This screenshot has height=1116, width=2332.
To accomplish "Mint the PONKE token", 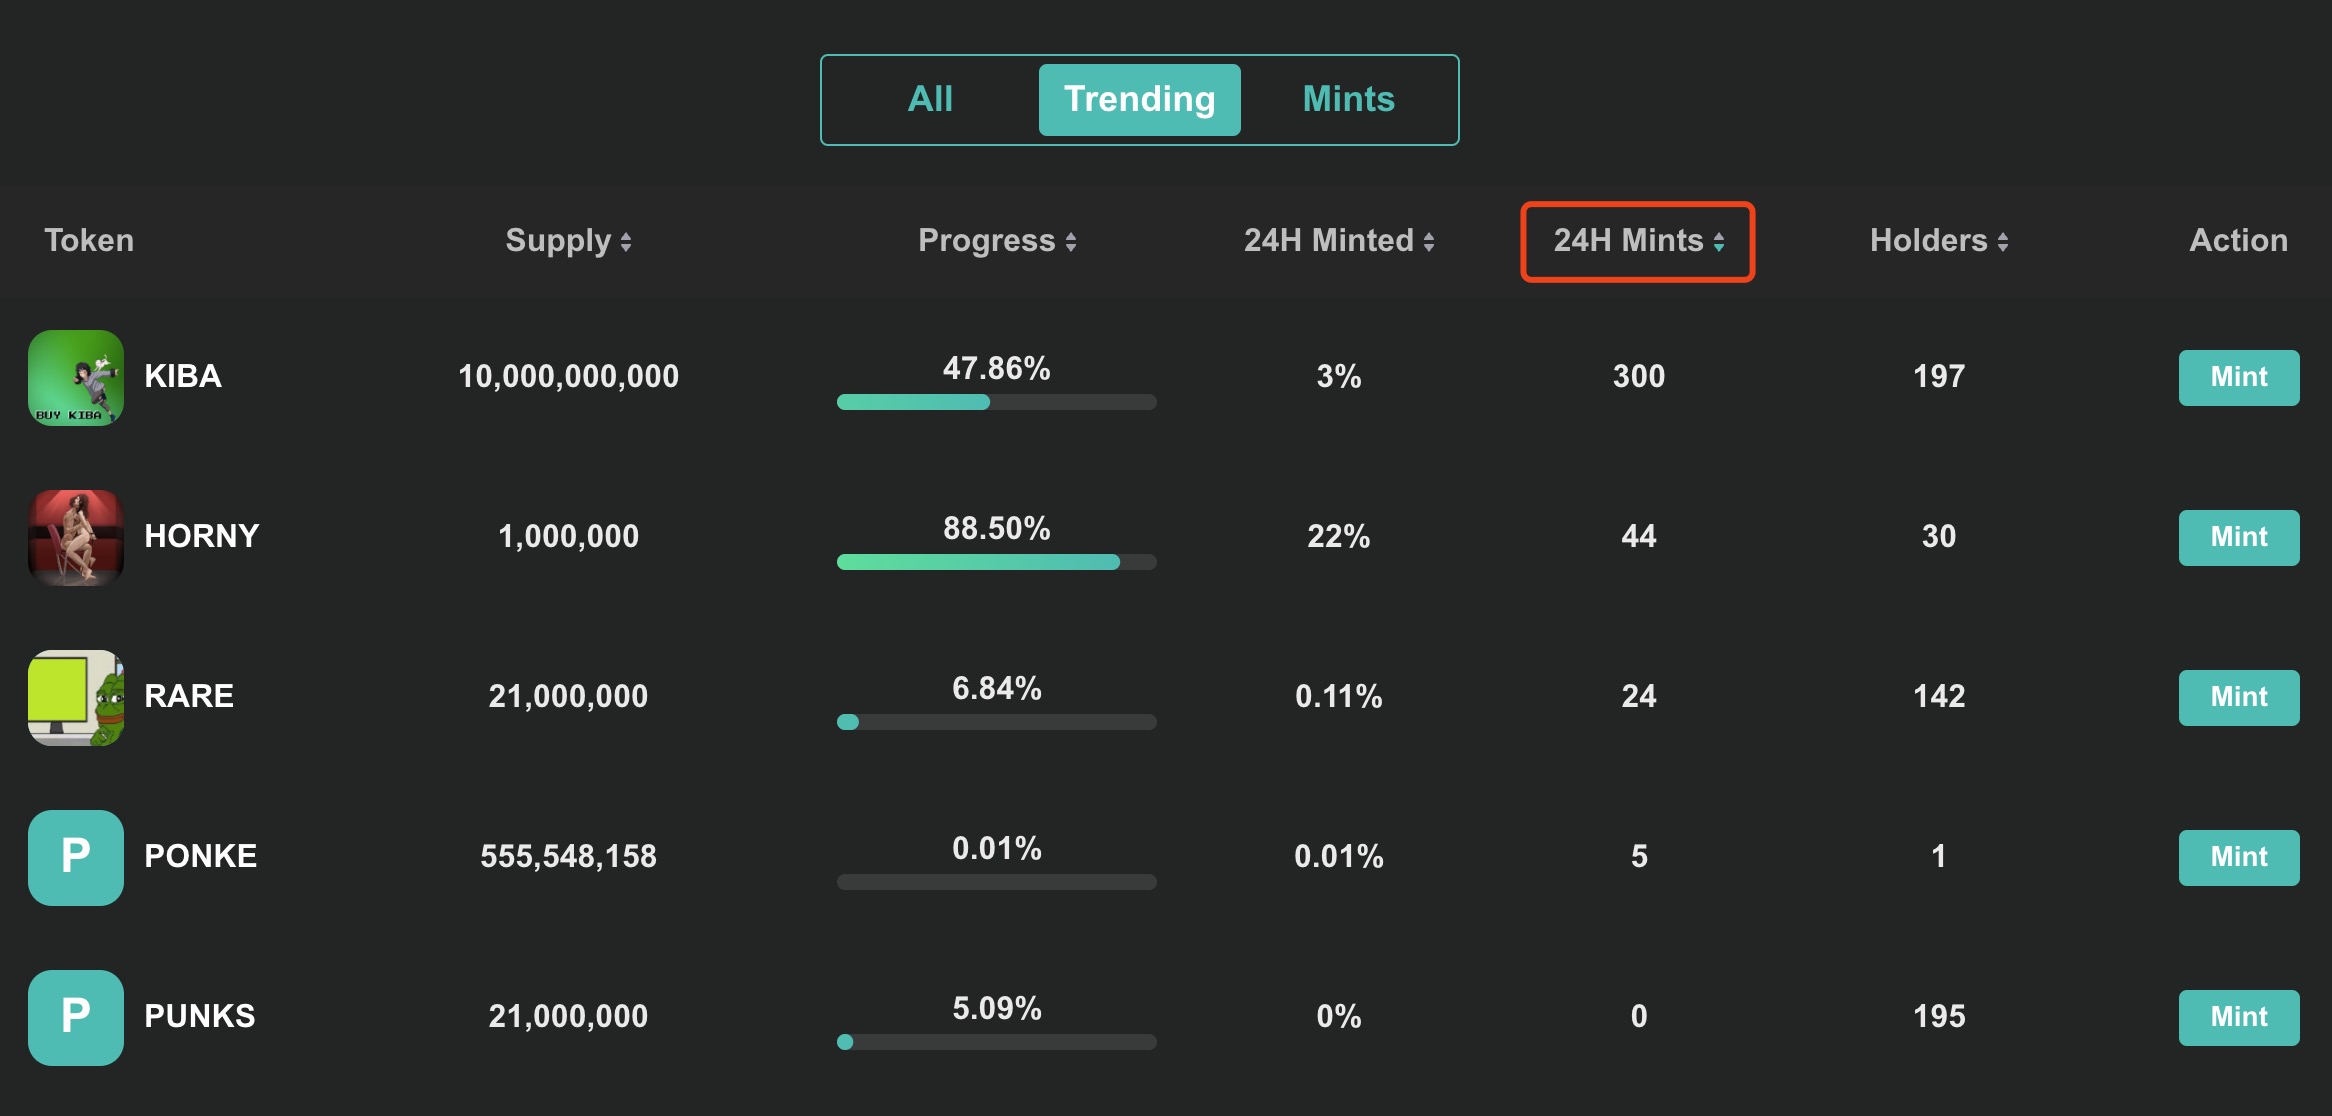I will coord(2239,858).
